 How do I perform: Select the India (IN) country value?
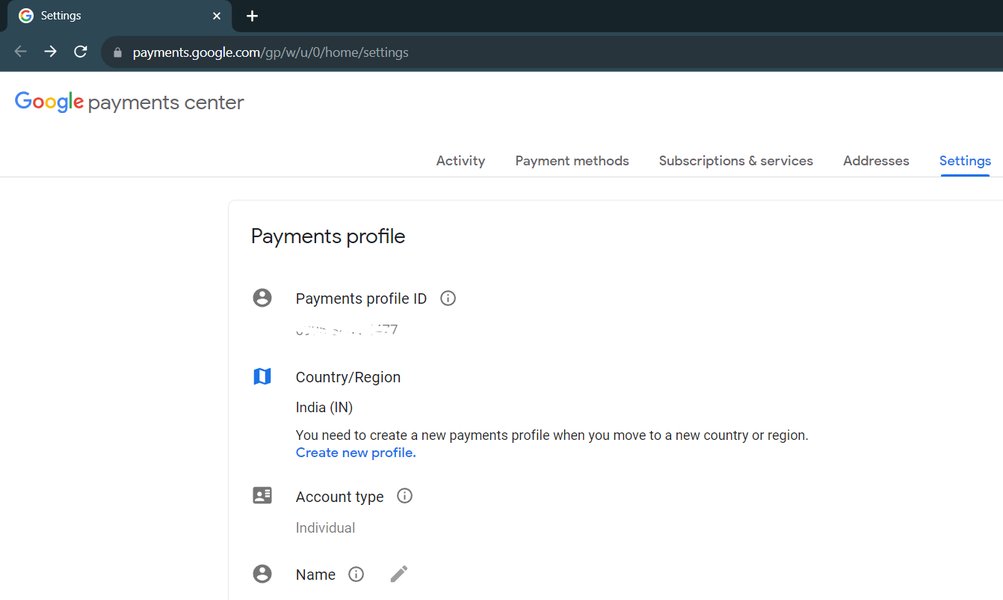coord(324,407)
